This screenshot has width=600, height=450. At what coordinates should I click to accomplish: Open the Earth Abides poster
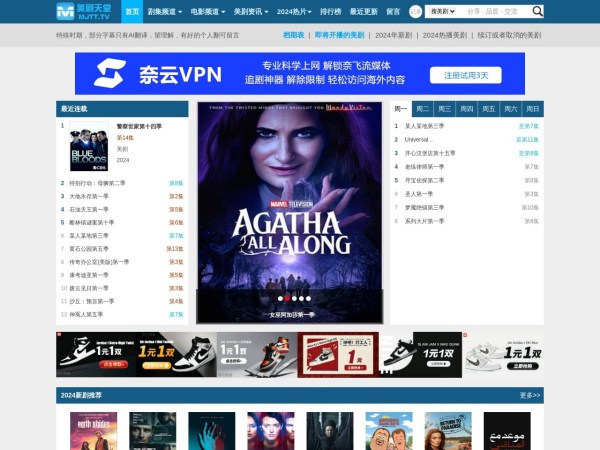tap(93, 431)
